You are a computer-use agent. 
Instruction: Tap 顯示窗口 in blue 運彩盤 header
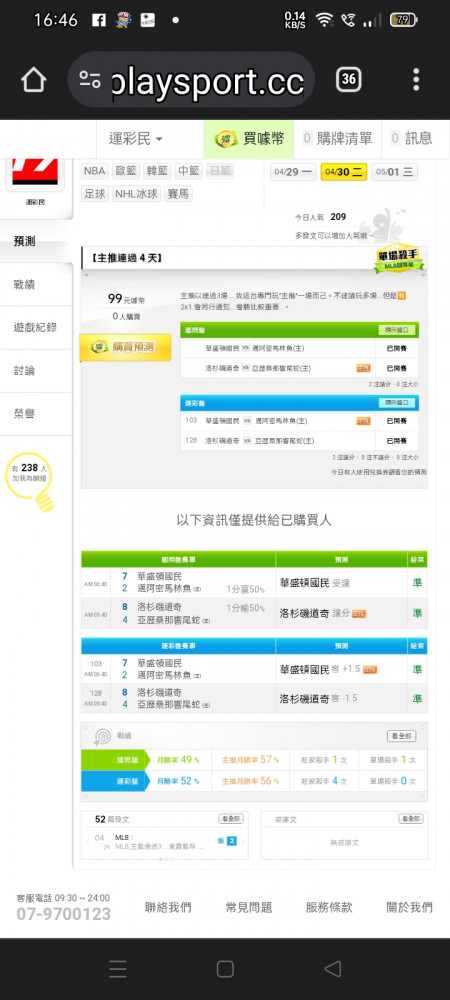click(397, 403)
